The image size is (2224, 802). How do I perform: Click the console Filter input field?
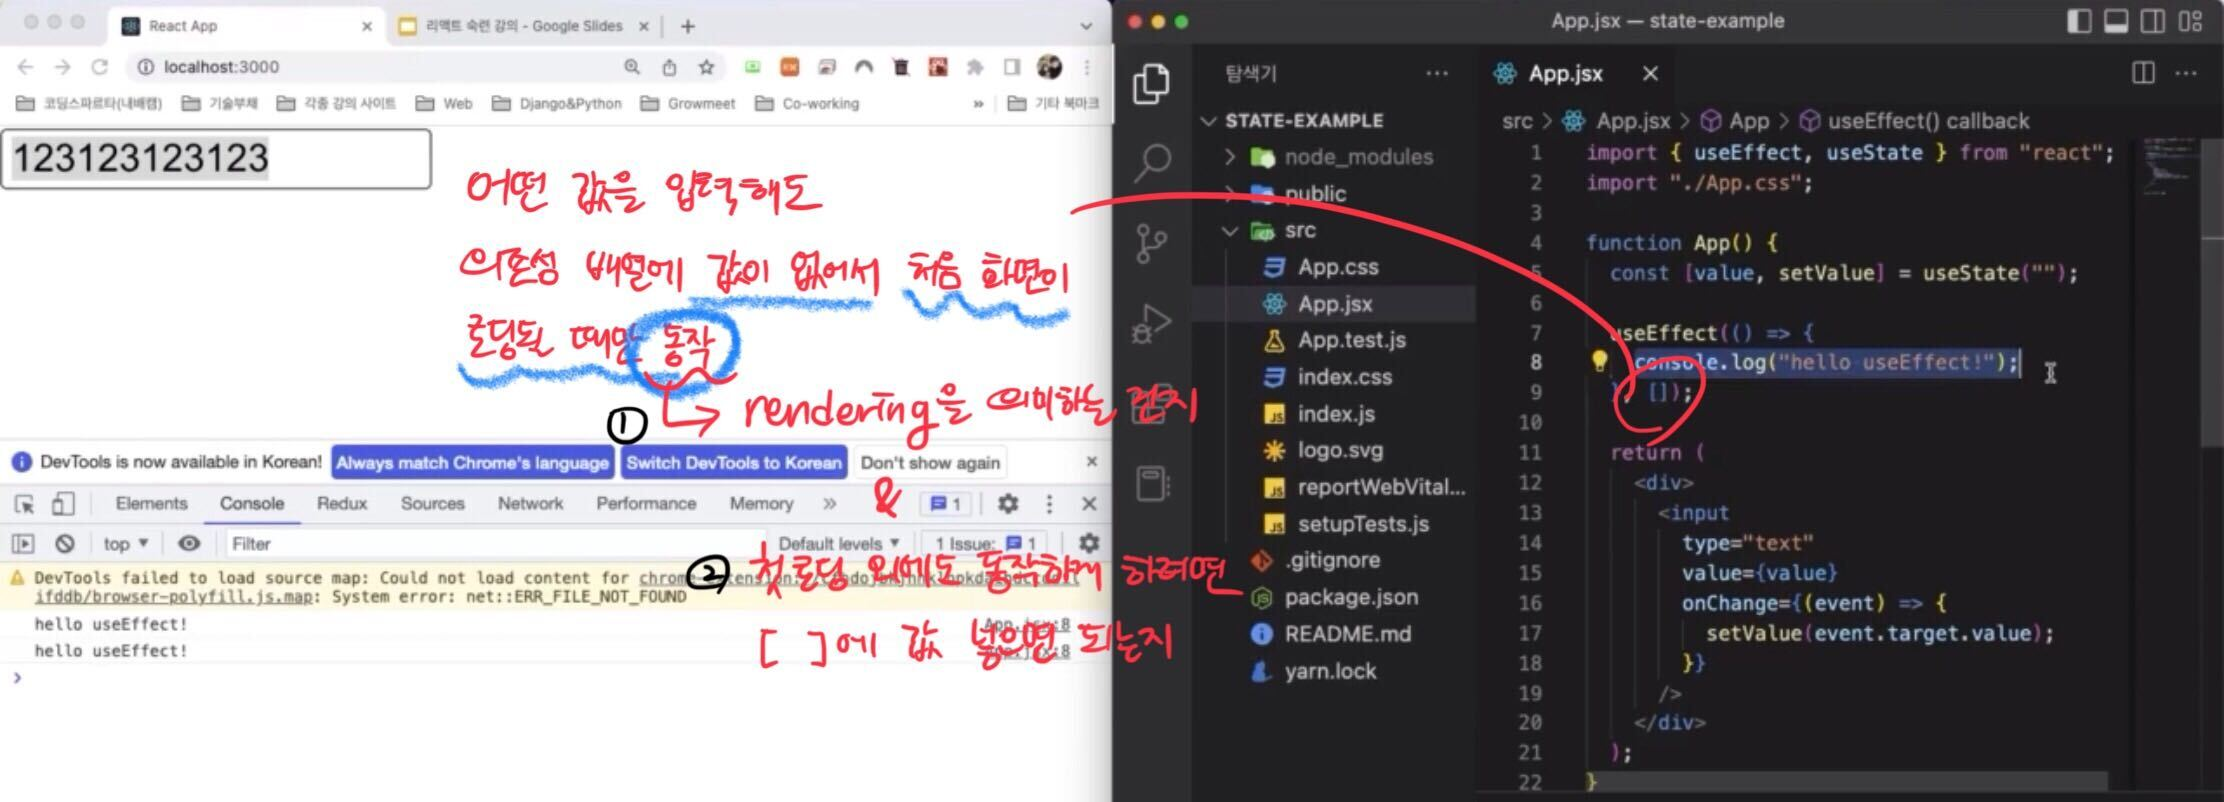coord(493,544)
